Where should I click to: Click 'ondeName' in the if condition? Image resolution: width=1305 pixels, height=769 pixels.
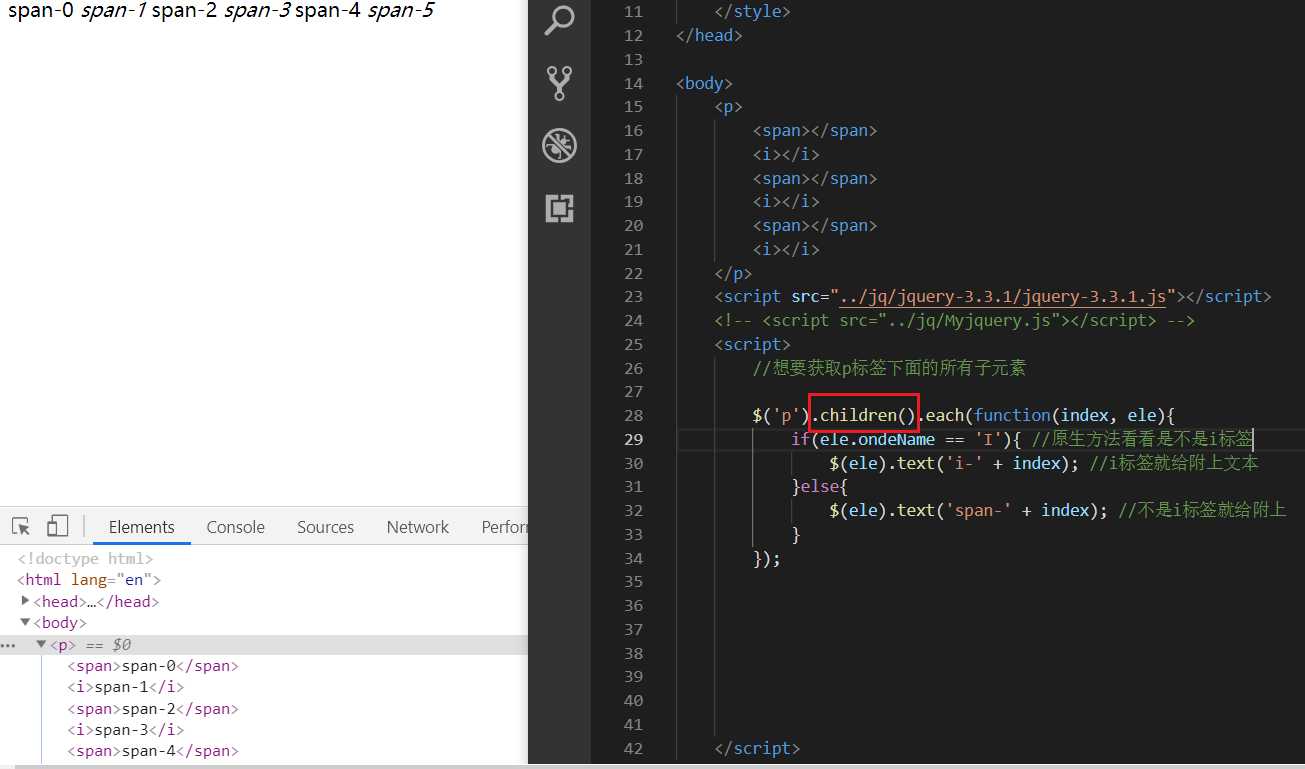click(896, 439)
